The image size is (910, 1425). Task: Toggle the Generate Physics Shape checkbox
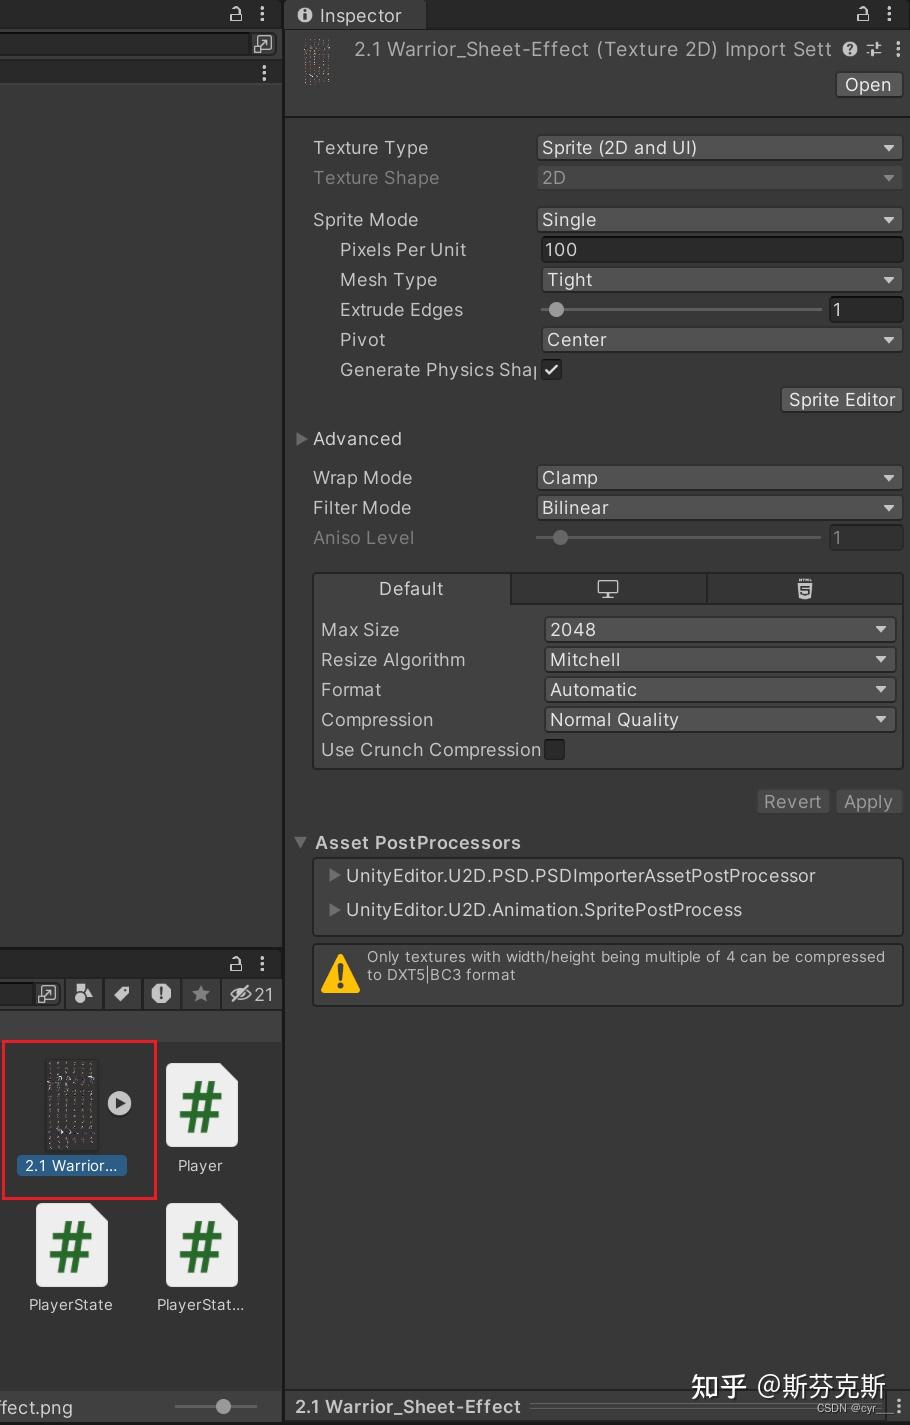(552, 369)
